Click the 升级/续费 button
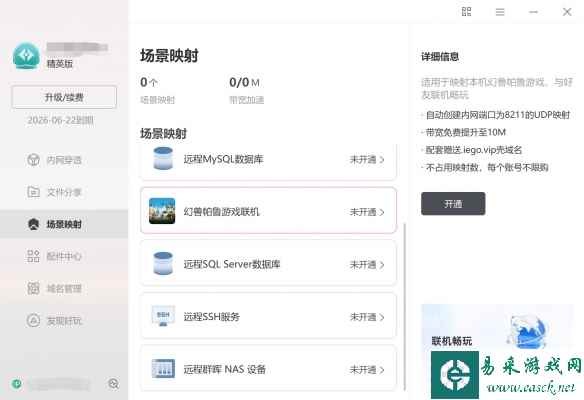584x400 pixels. (x=64, y=97)
